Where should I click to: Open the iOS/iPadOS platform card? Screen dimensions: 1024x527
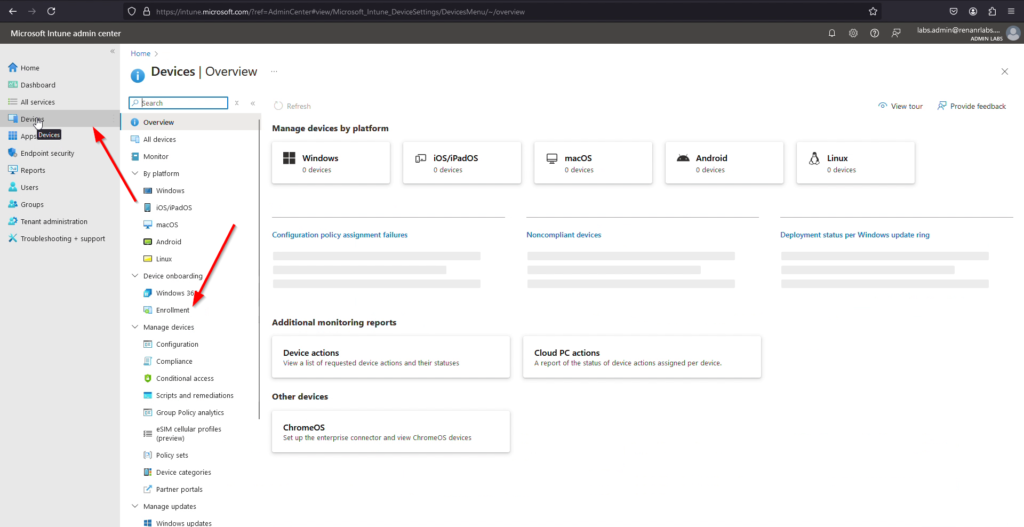coord(462,163)
